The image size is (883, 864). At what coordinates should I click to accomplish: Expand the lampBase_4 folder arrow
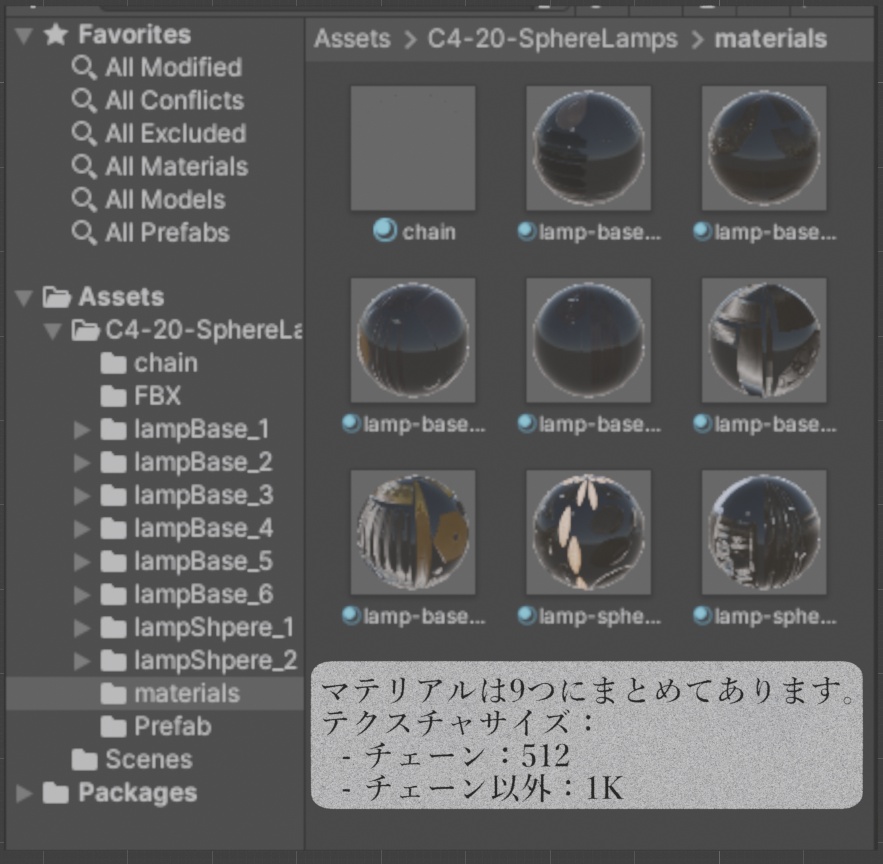(82, 529)
